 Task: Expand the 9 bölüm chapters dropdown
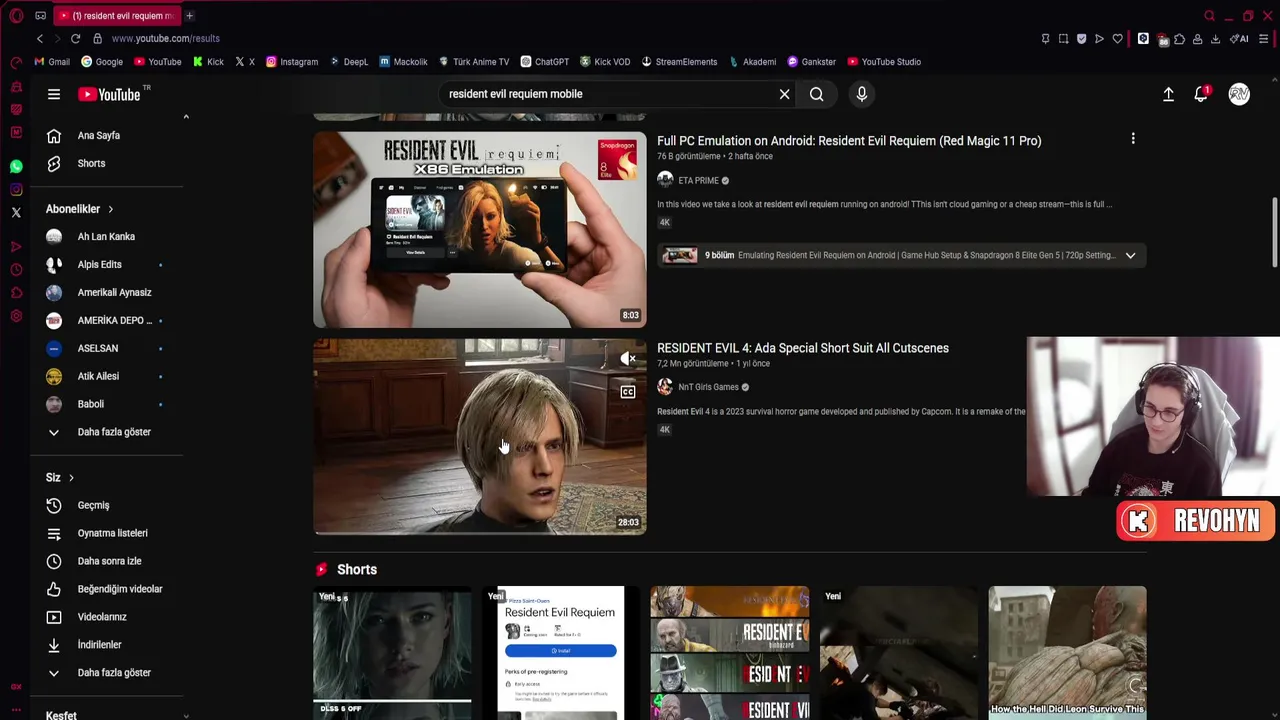tap(1130, 255)
